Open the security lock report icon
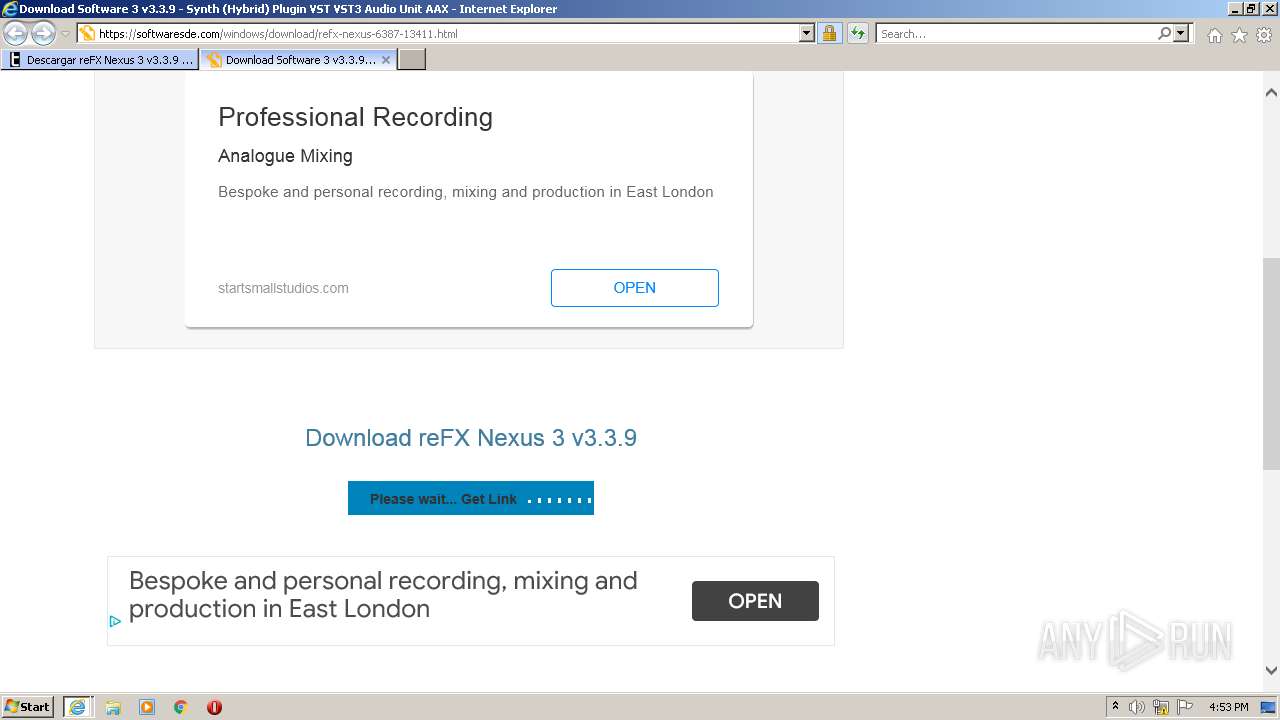Image resolution: width=1280 pixels, height=720 pixels. point(829,34)
